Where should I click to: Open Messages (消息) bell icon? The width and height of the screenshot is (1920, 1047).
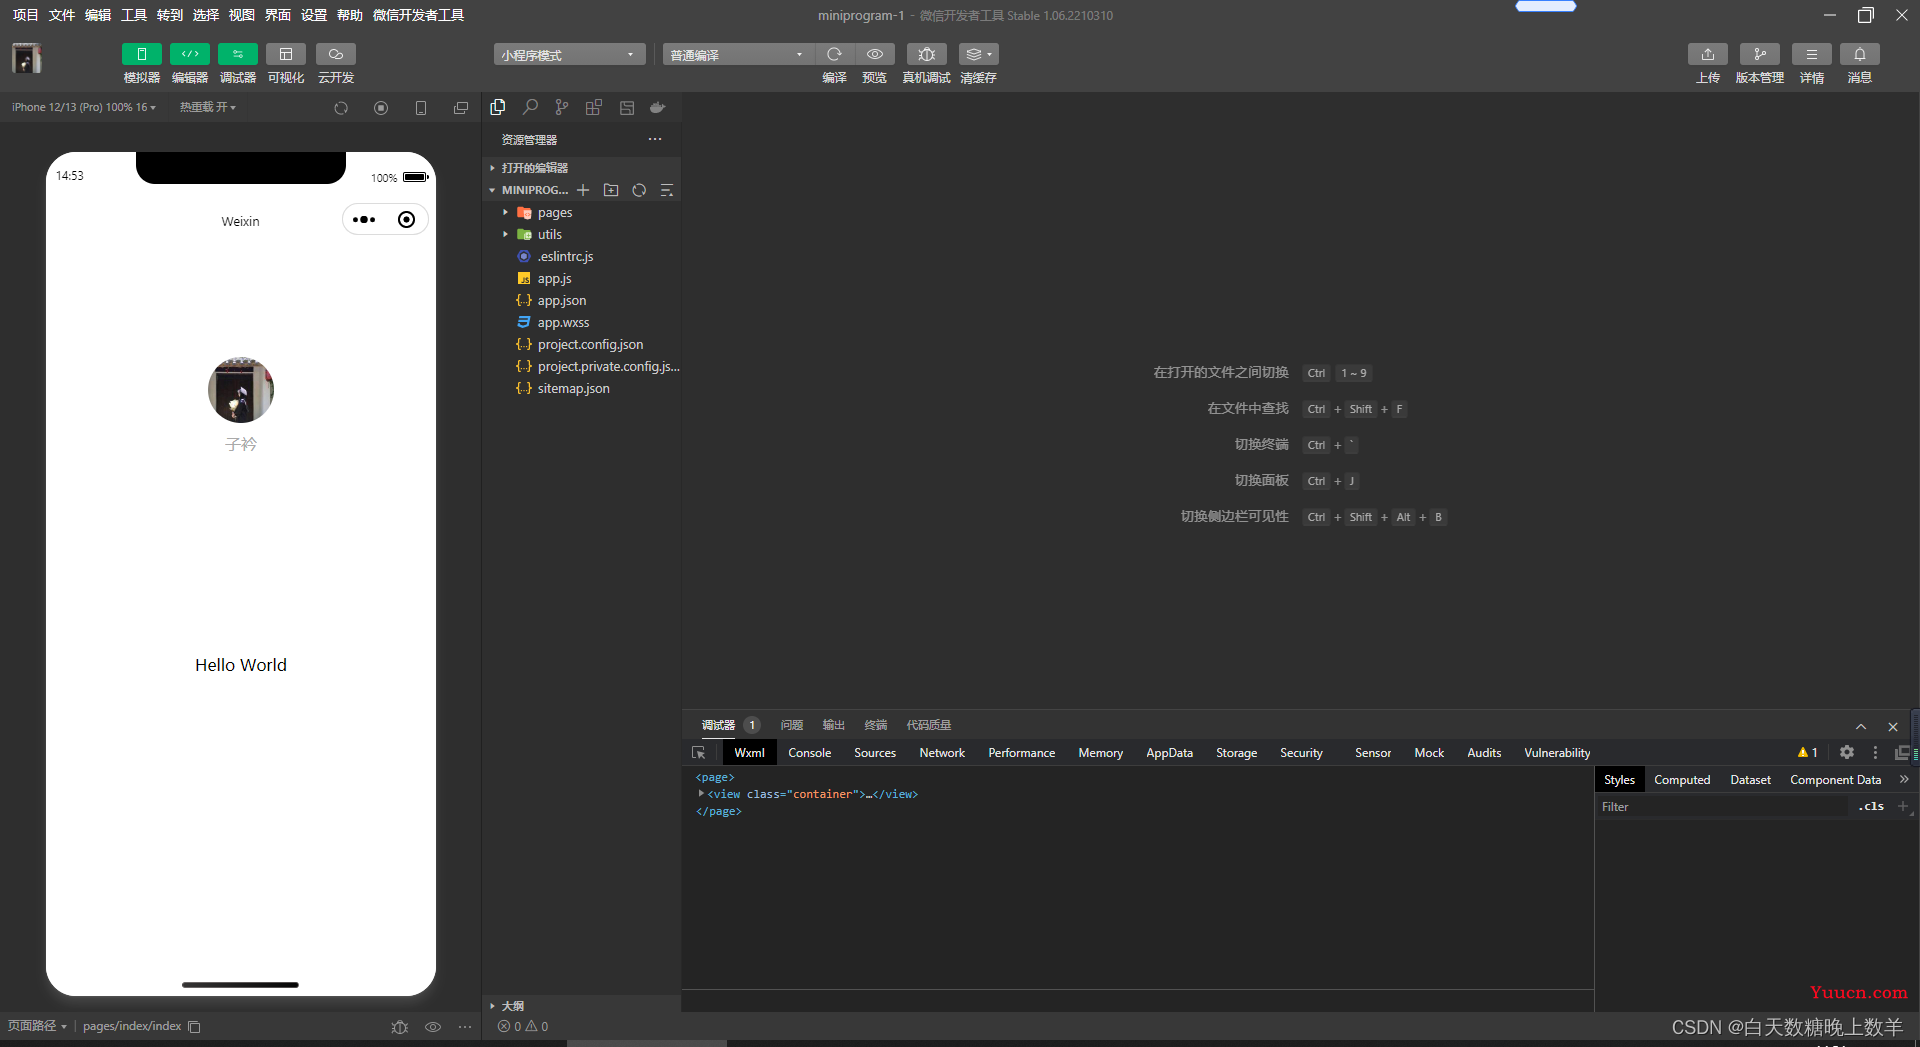click(x=1859, y=54)
